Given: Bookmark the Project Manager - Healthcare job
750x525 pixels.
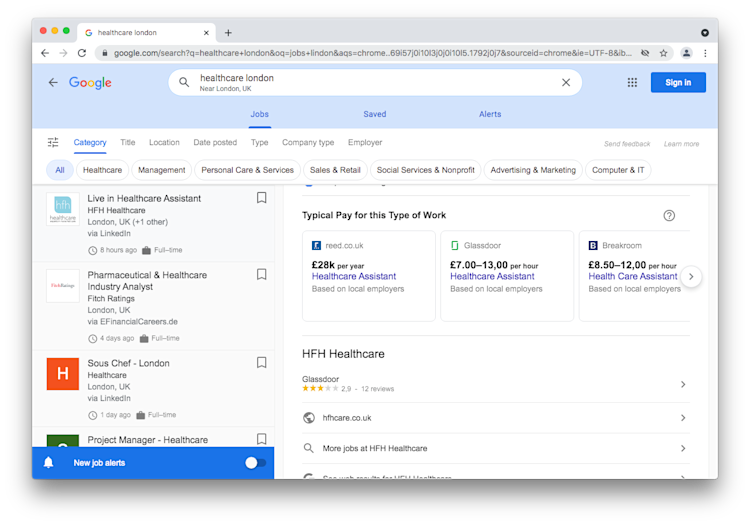Looking at the screenshot, I should [262, 439].
